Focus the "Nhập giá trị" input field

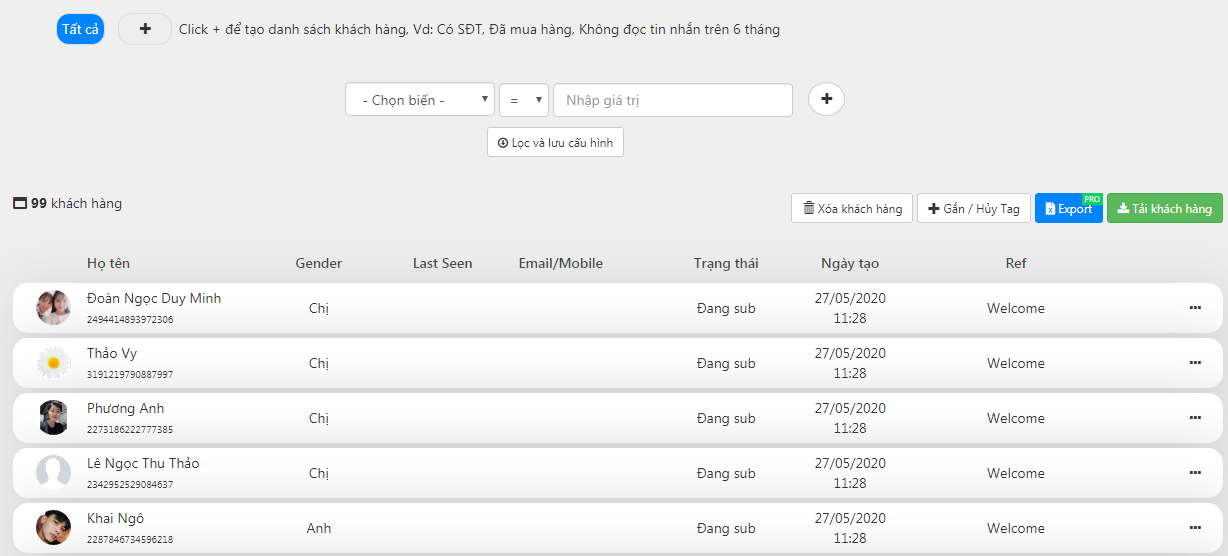[x=673, y=100]
